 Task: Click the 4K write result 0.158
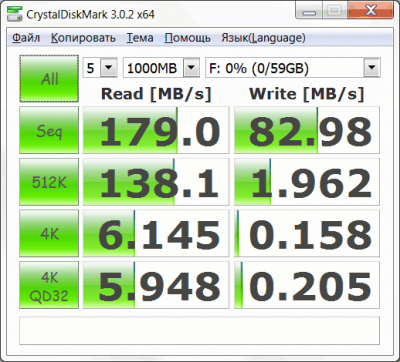pos(307,233)
